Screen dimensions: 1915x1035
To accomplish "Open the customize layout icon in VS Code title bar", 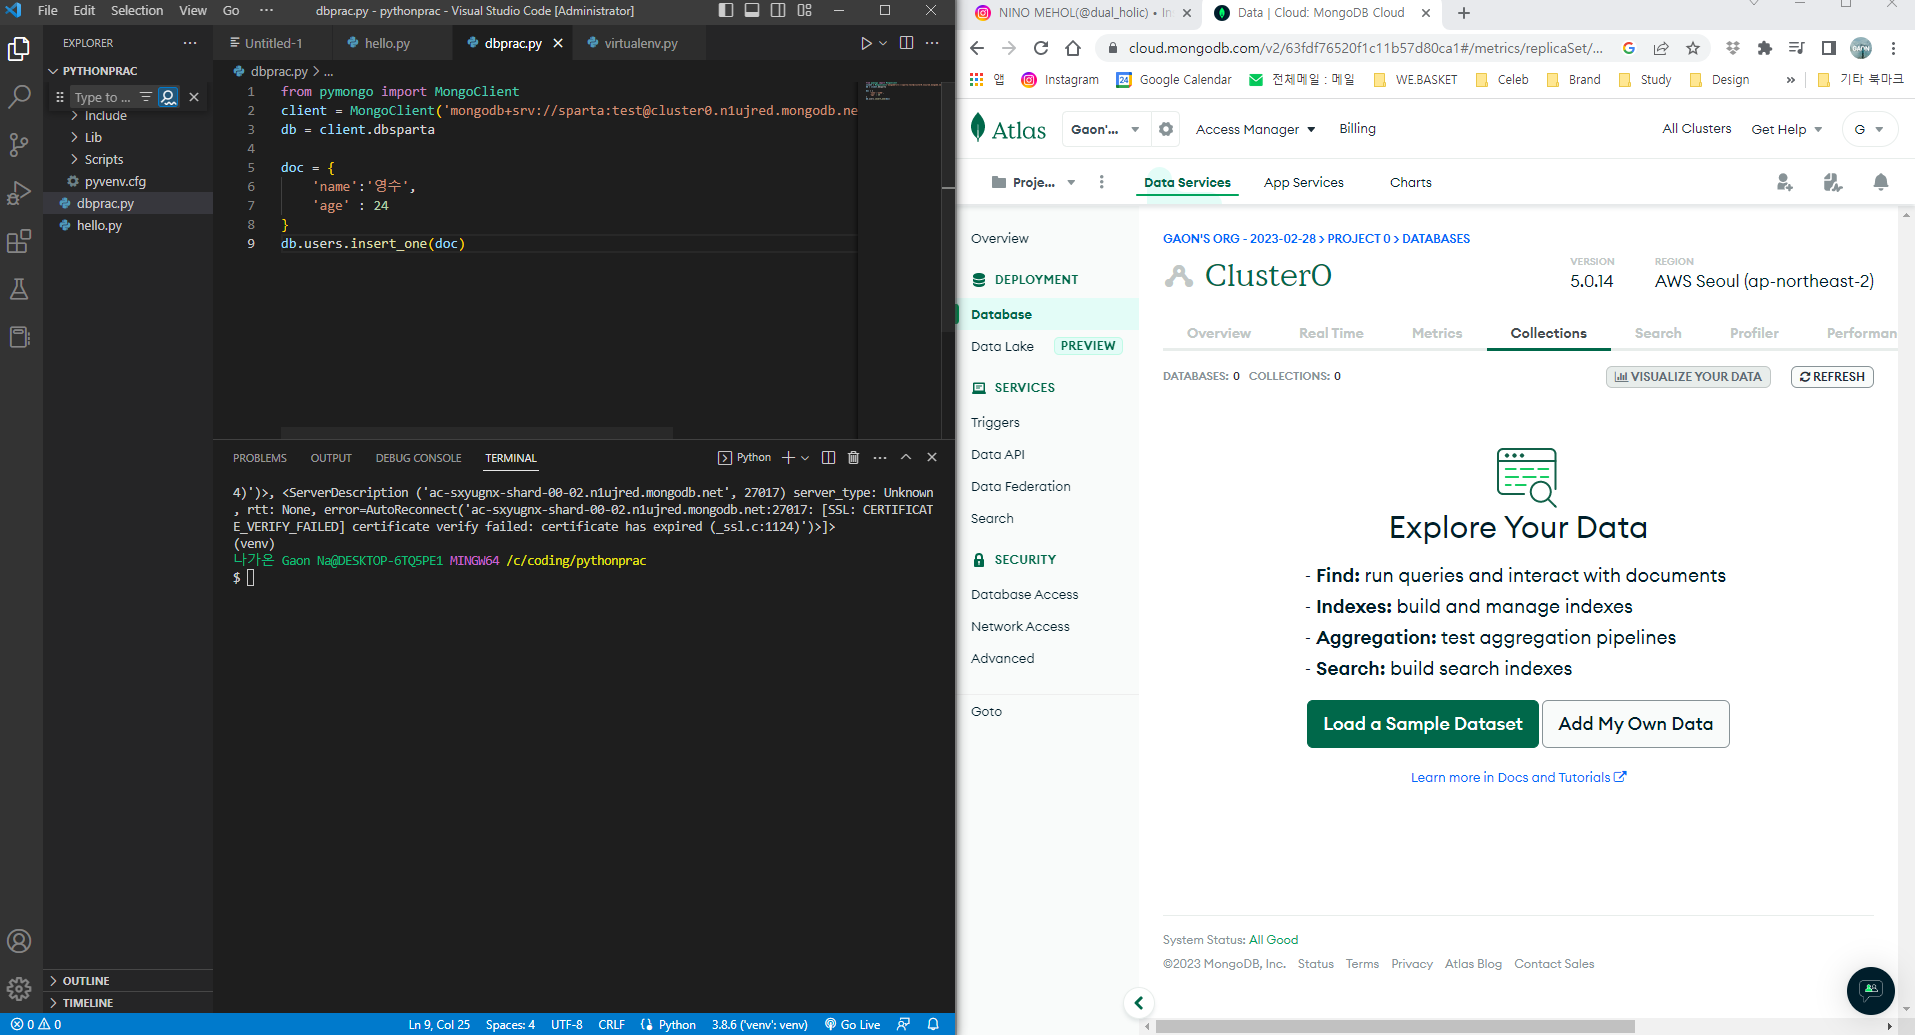I will (805, 10).
